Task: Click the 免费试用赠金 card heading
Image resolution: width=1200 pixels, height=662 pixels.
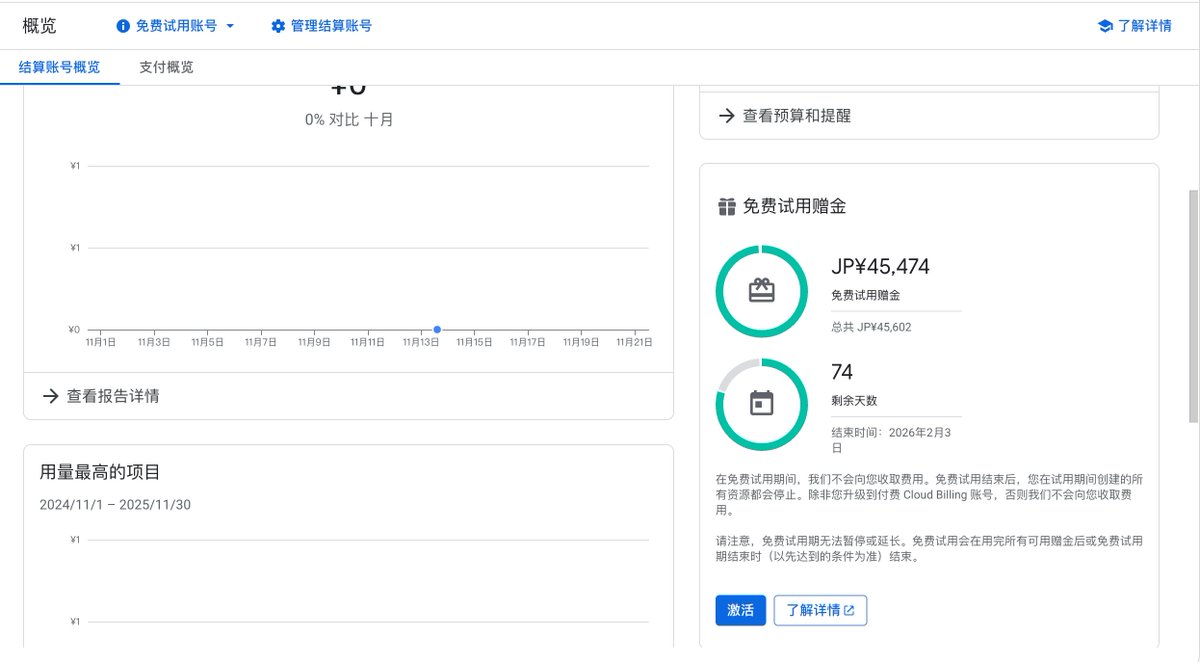Action: point(794,207)
